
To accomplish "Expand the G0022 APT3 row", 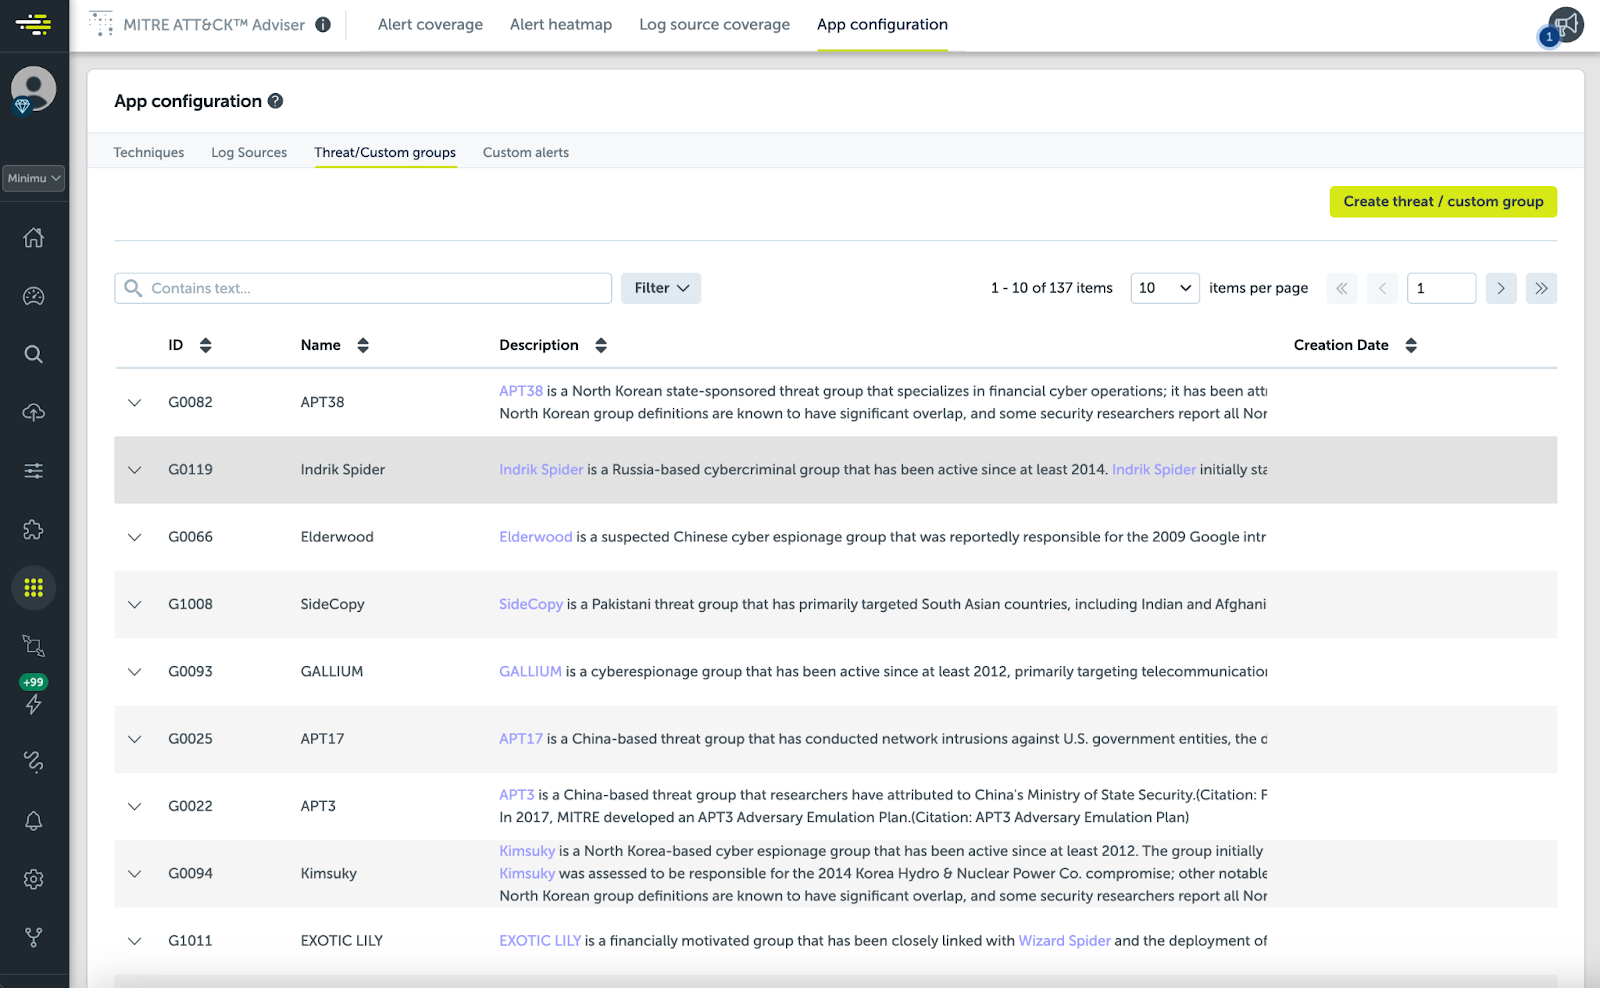I will coord(135,806).
